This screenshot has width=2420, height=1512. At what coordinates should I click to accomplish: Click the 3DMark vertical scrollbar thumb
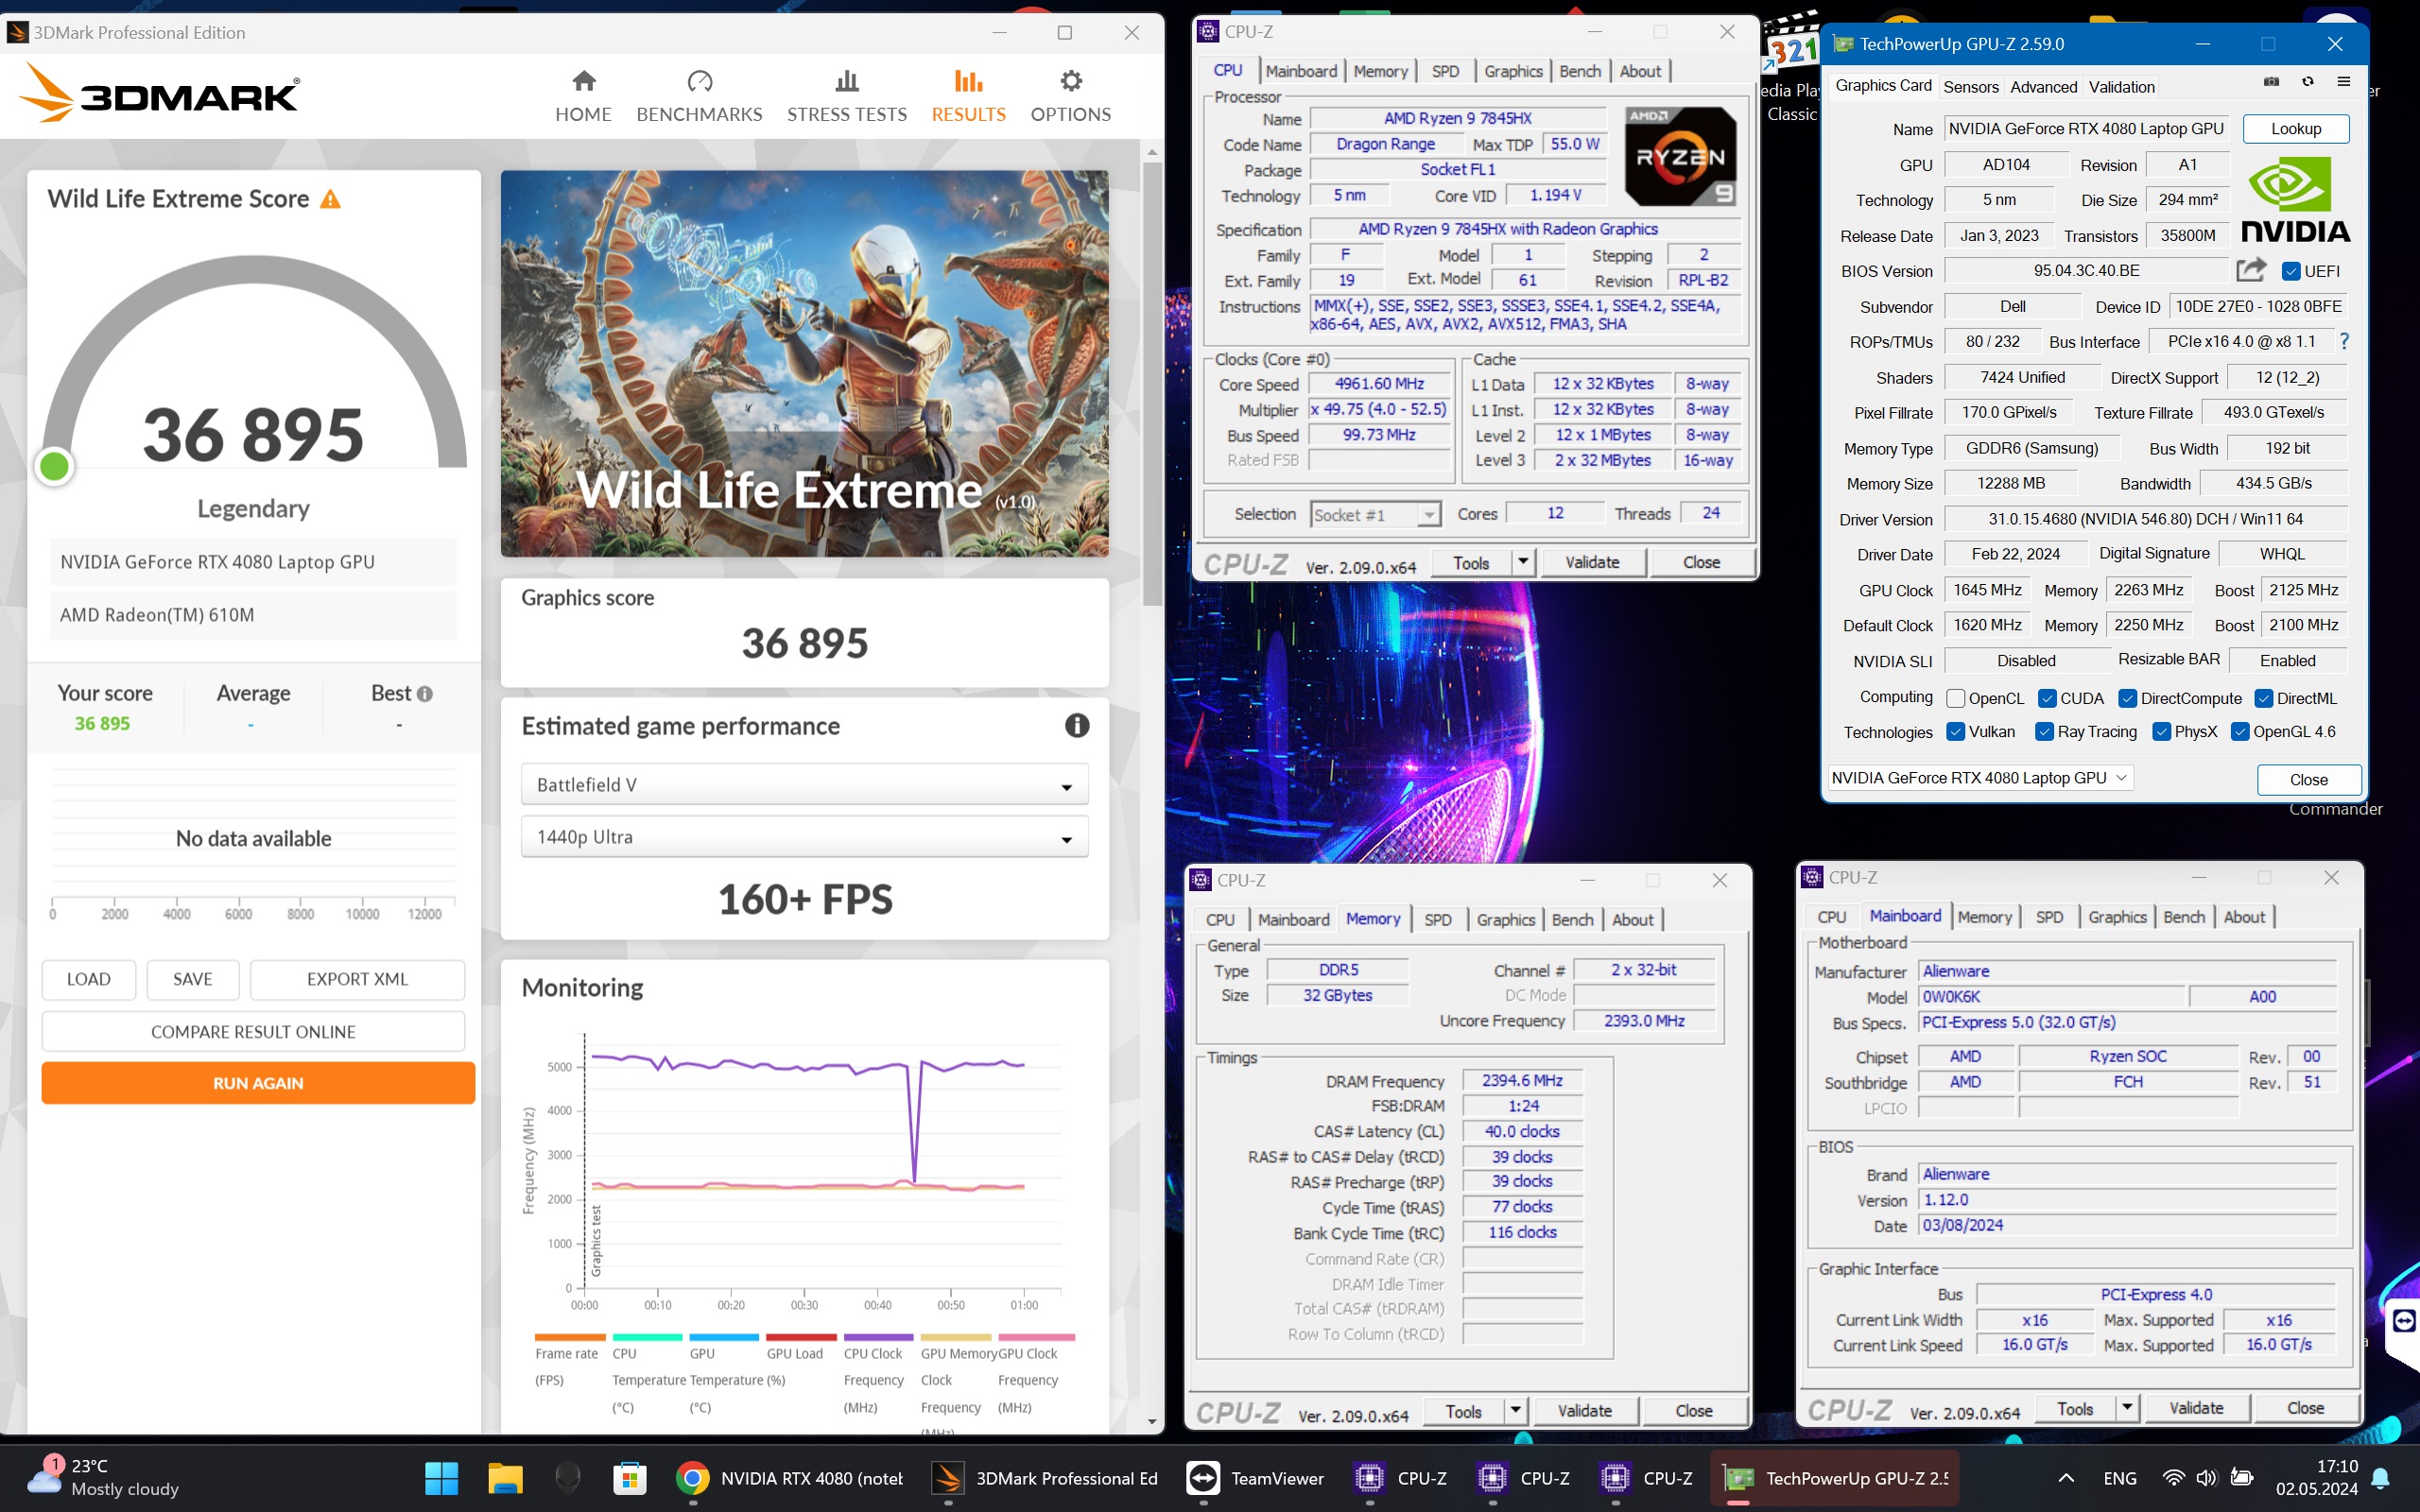1152,383
